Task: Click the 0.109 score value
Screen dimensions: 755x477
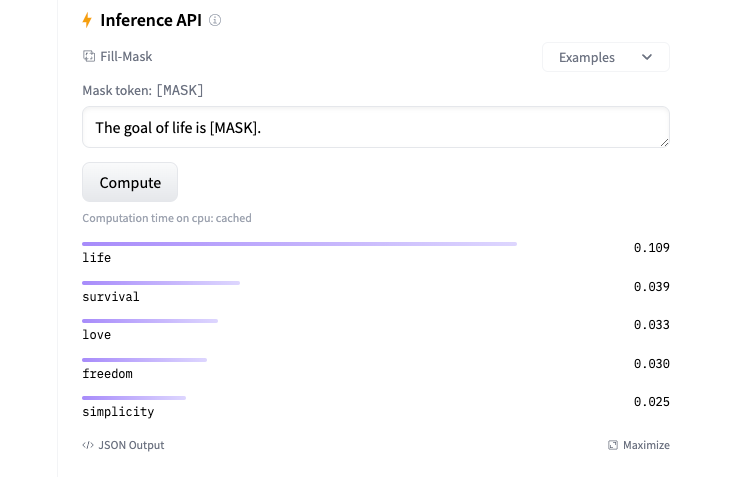Action: [651, 248]
